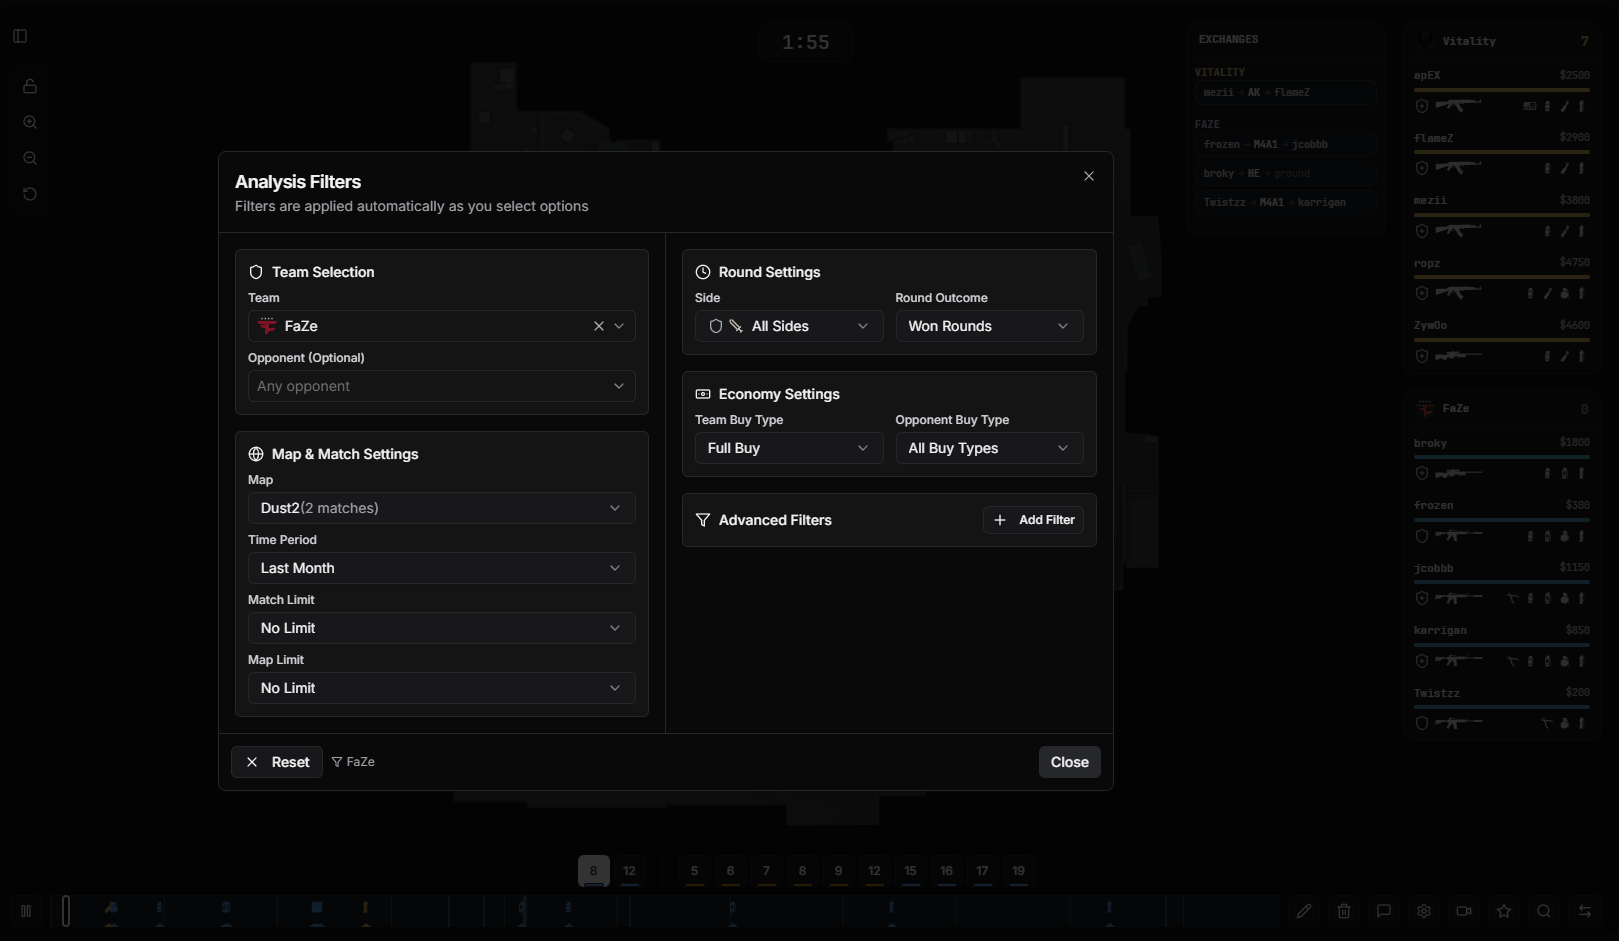1619x941 pixels.
Task: Zoom out of the map view
Action: (x=30, y=158)
